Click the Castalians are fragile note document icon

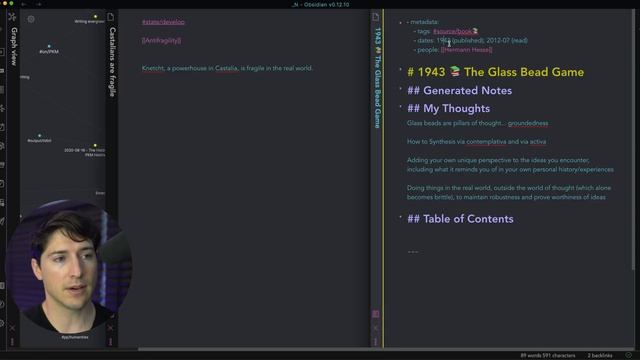[x=111, y=17]
